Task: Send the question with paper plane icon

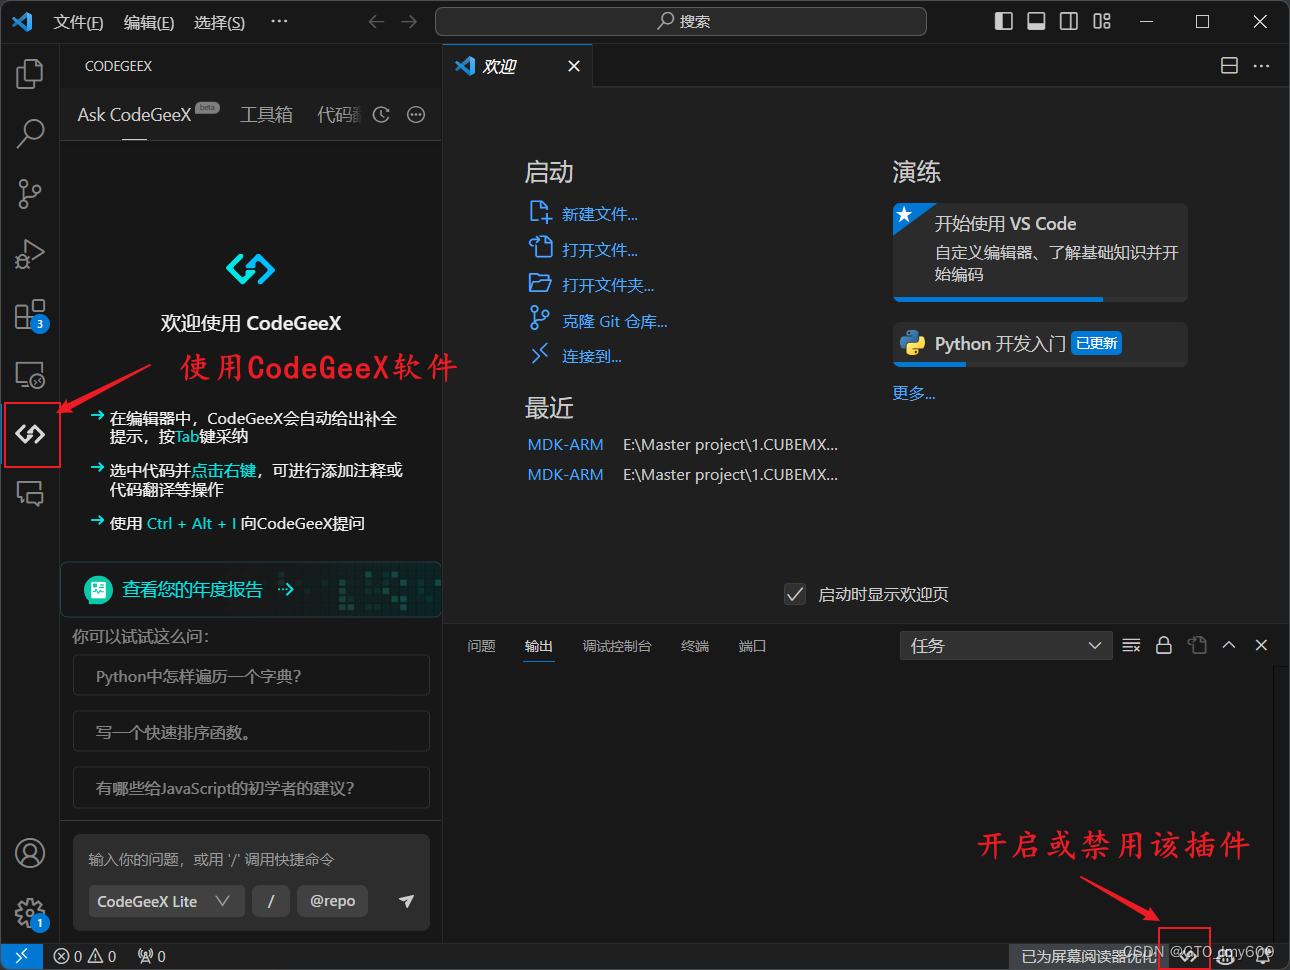Action: point(406,901)
